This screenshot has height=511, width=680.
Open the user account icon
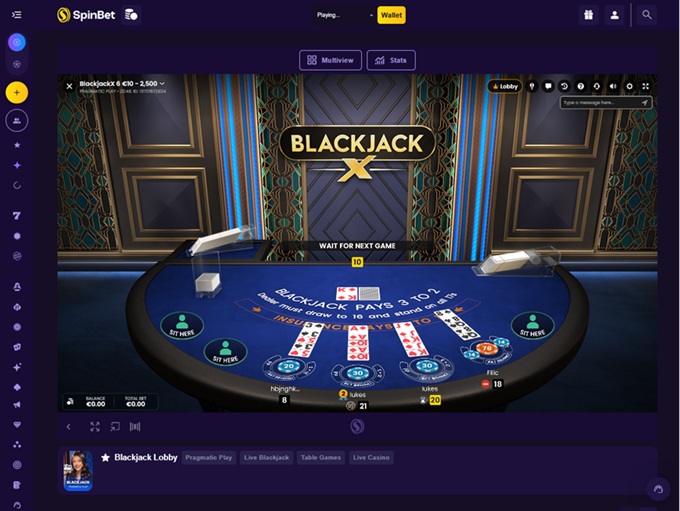coord(615,15)
